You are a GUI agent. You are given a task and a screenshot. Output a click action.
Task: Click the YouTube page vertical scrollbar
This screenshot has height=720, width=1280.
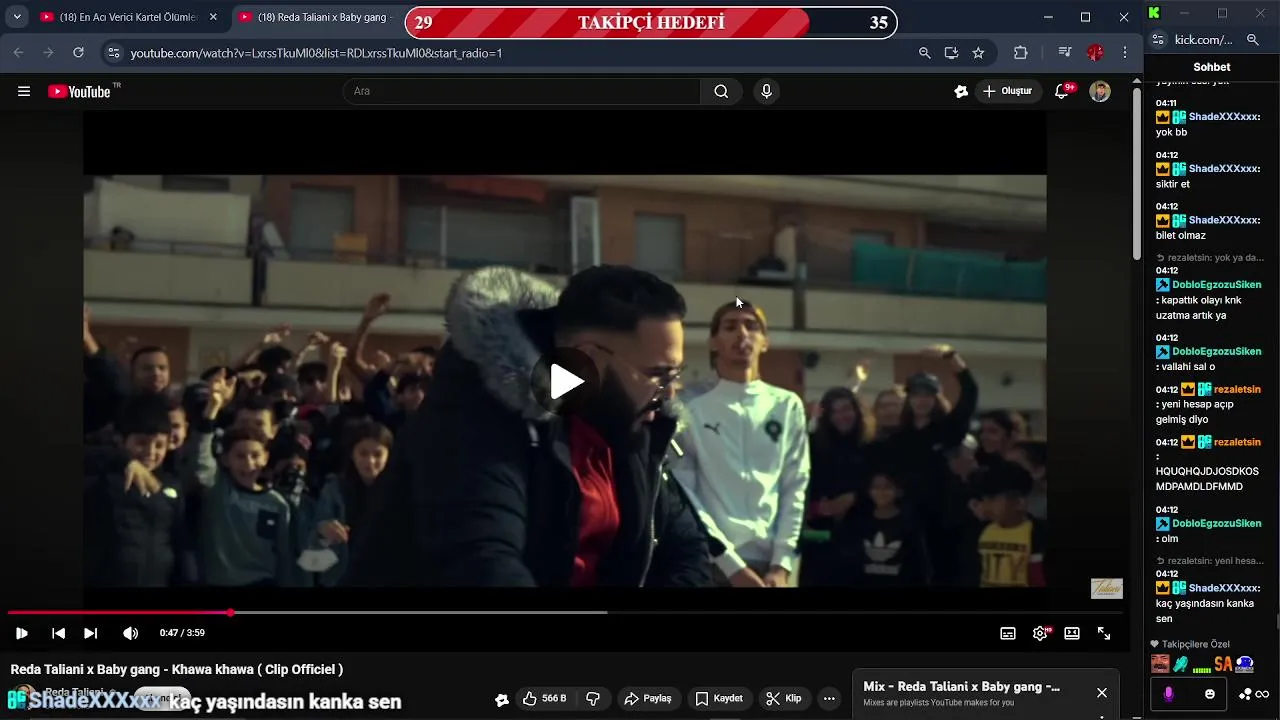pos(1137,175)
